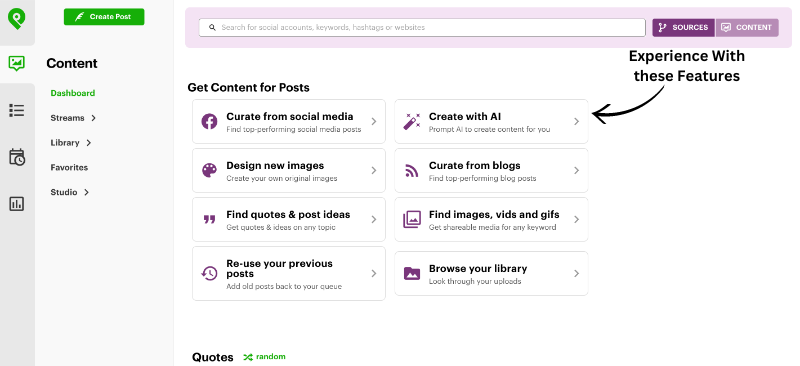This screenshot has height=366, width=800.
Task: Click the green app logo icon
Action: point(17,19)
